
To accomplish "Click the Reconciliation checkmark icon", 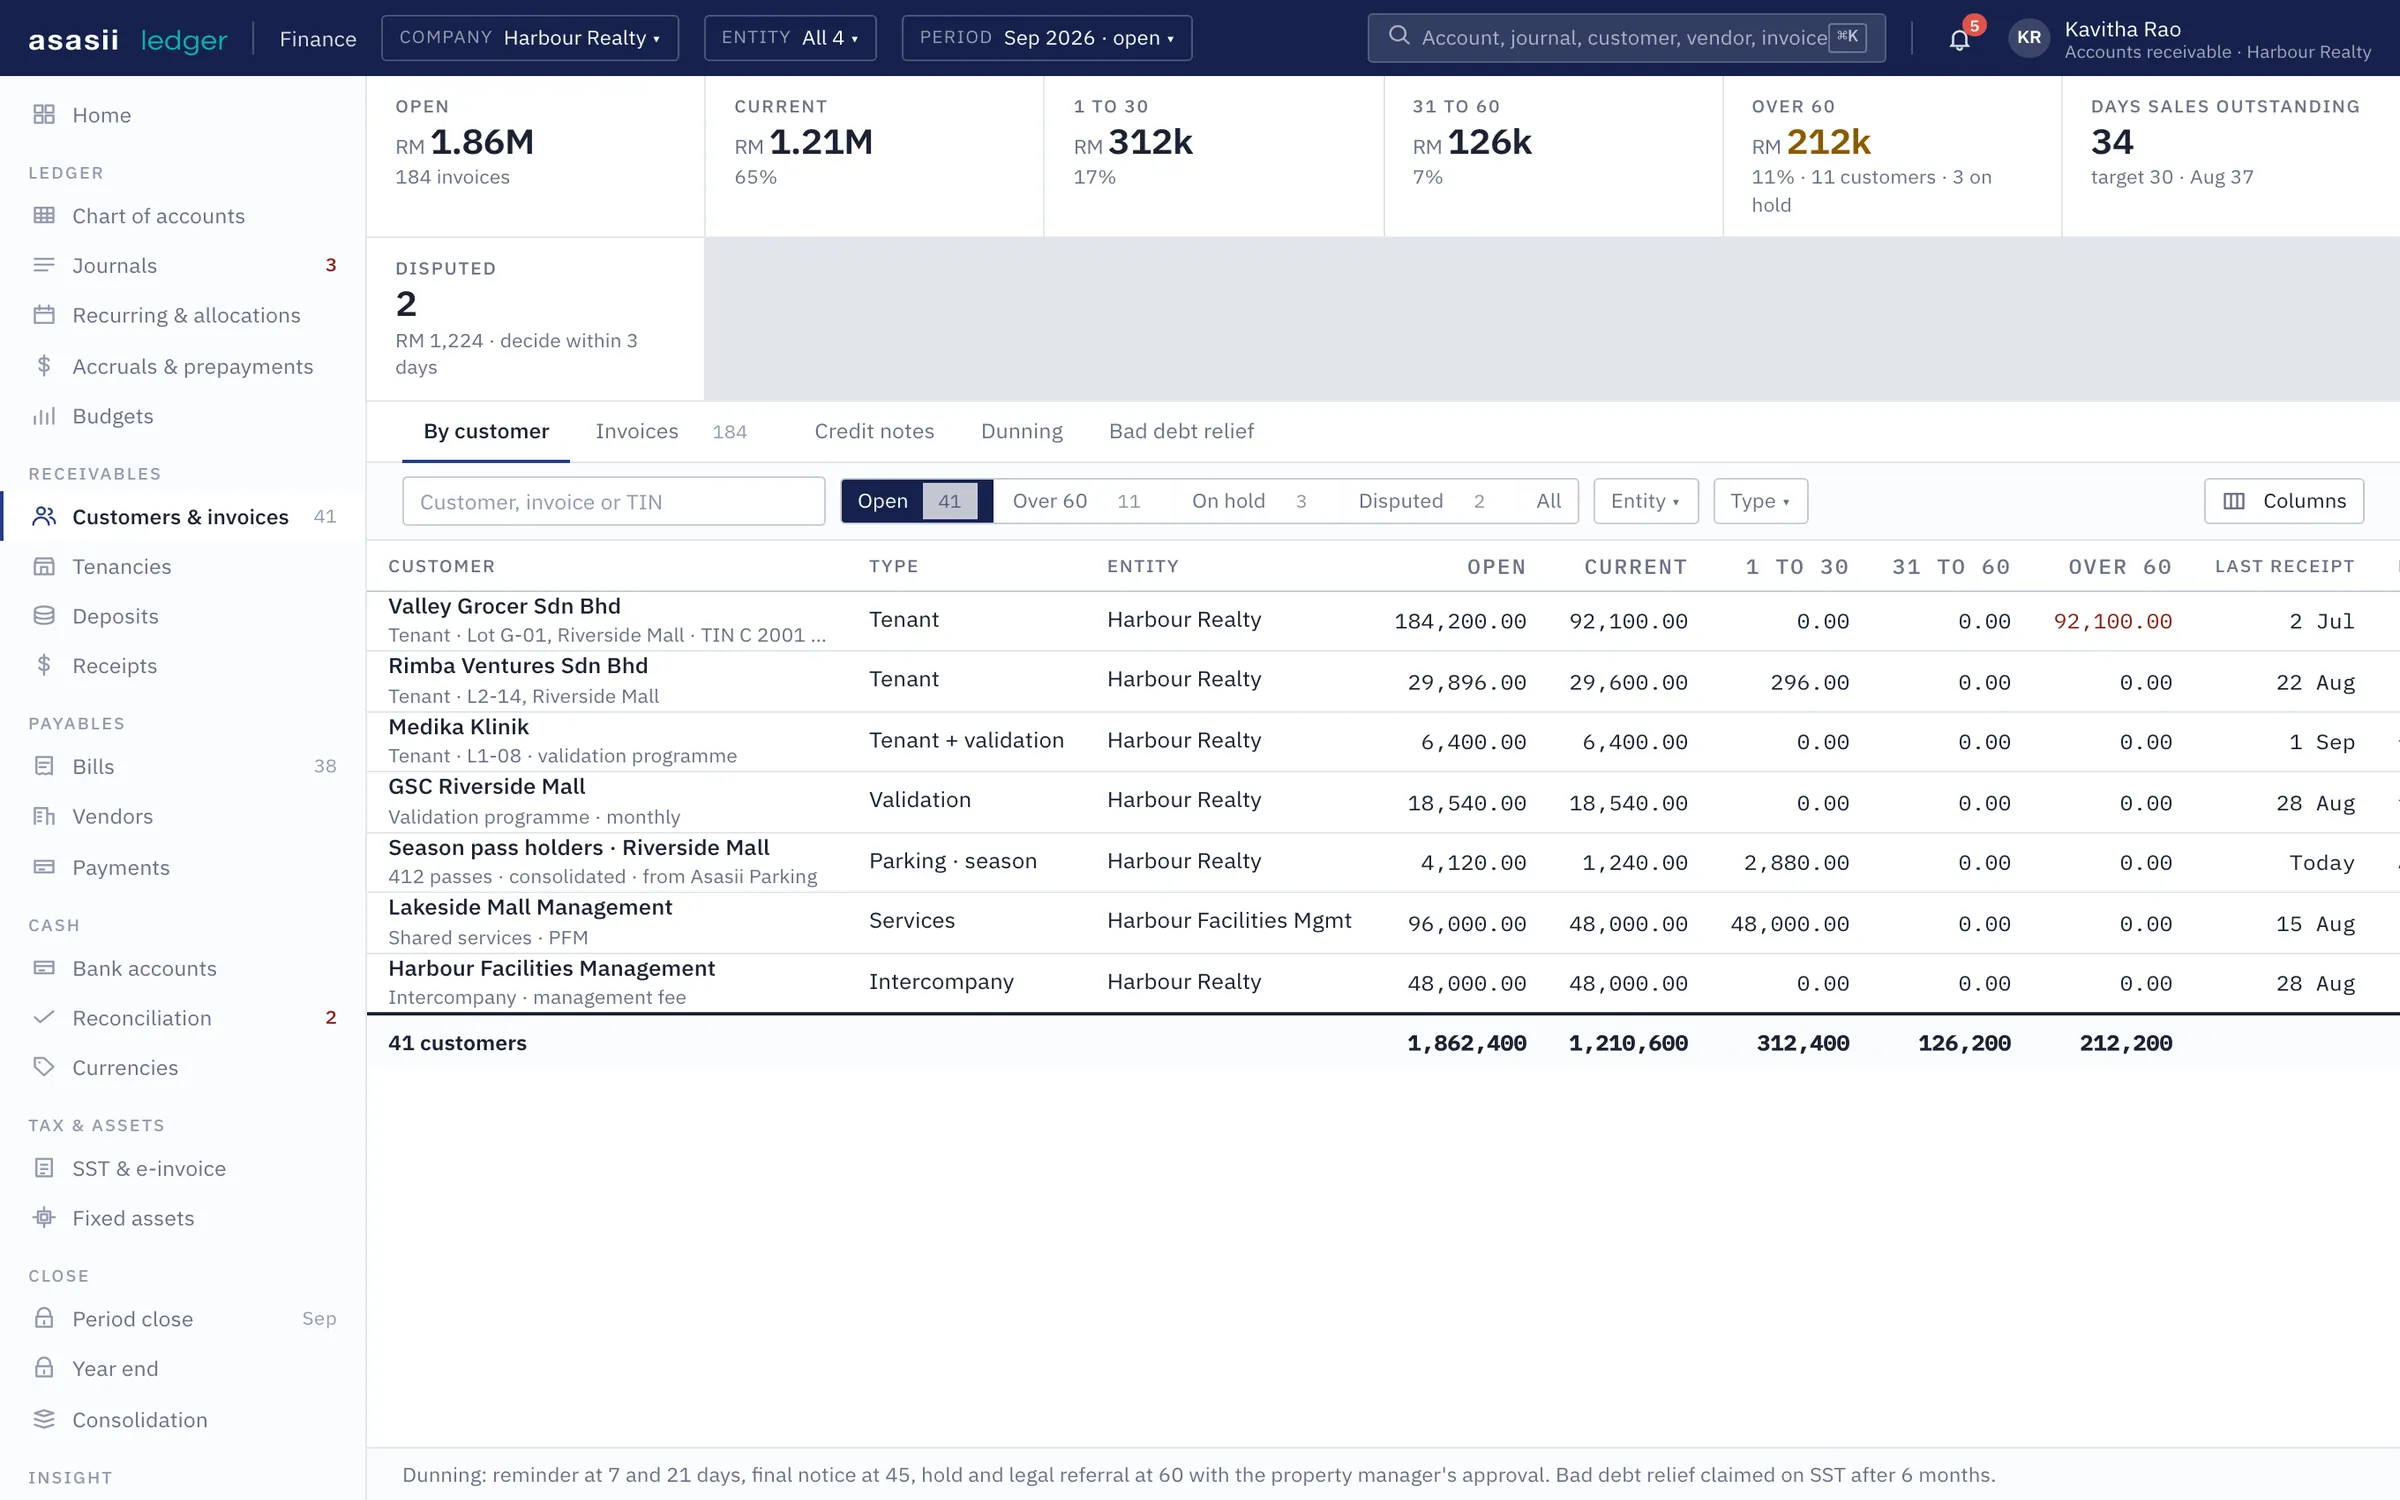I will 44,1016.
